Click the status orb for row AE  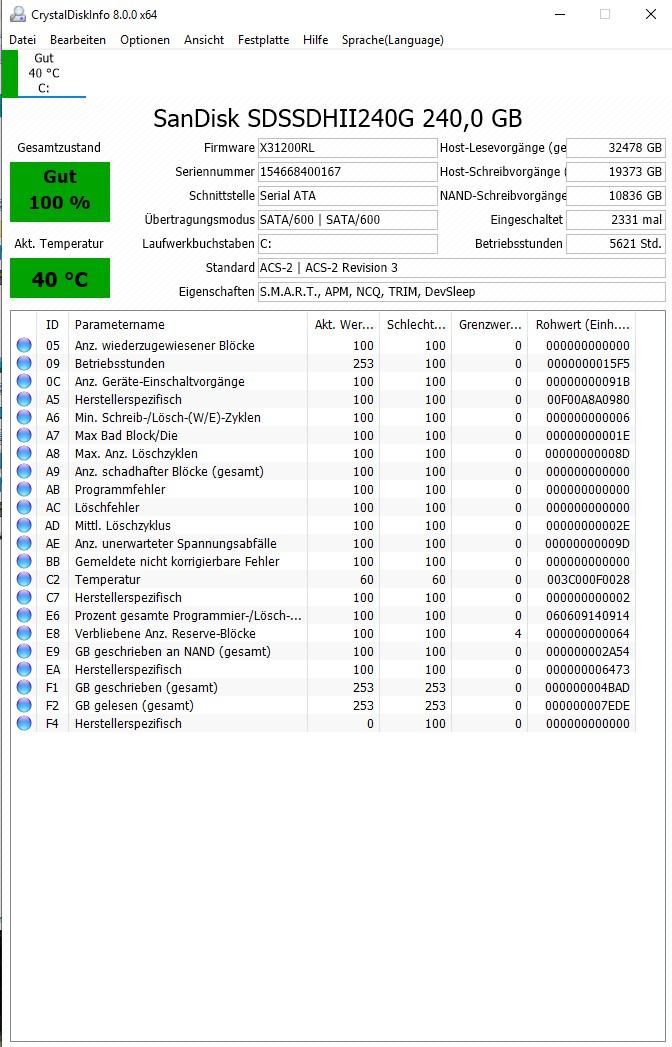coord(24,544)
